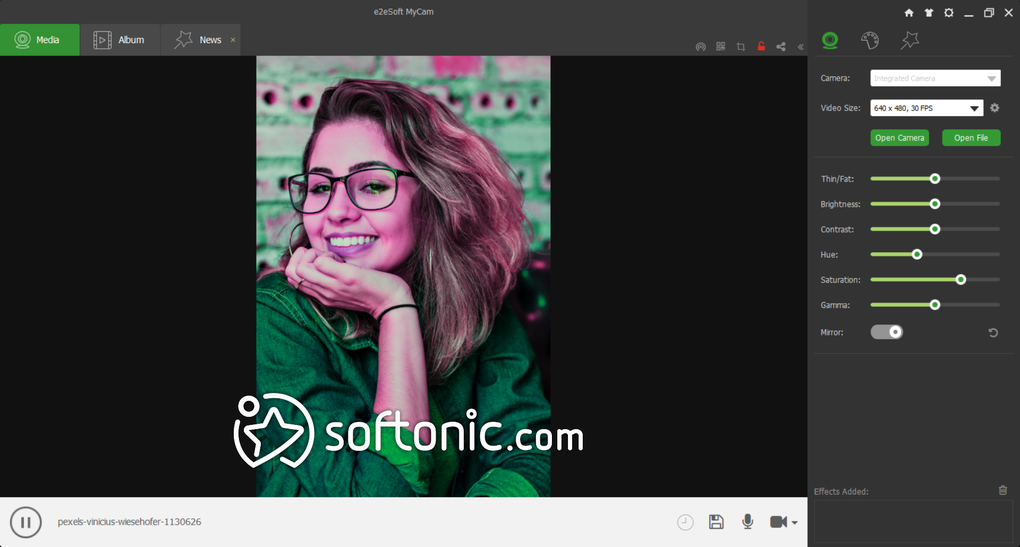Viewport: 1020px width, 547px height.
Task: Save snapshot with the floppy disk icon
Action: (716, 522)
